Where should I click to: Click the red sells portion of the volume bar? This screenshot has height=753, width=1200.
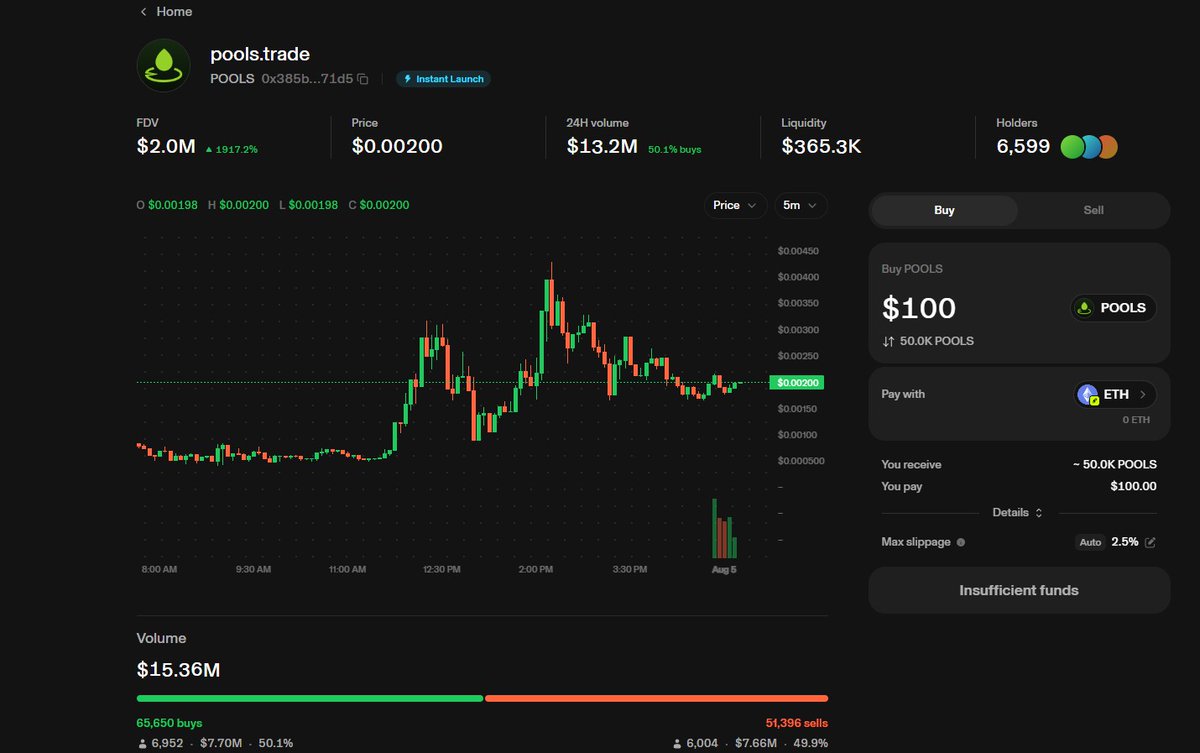click(x=657, y=698)
